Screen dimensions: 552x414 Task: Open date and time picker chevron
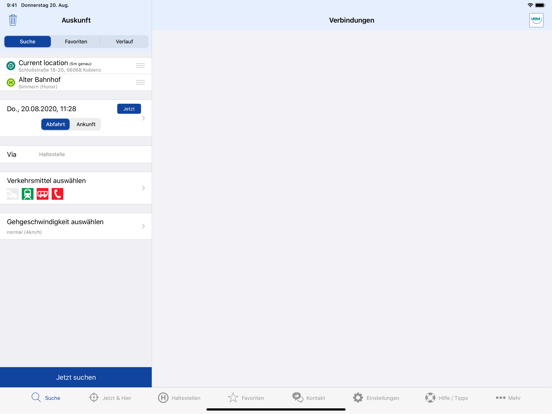[x=143, y=118]
